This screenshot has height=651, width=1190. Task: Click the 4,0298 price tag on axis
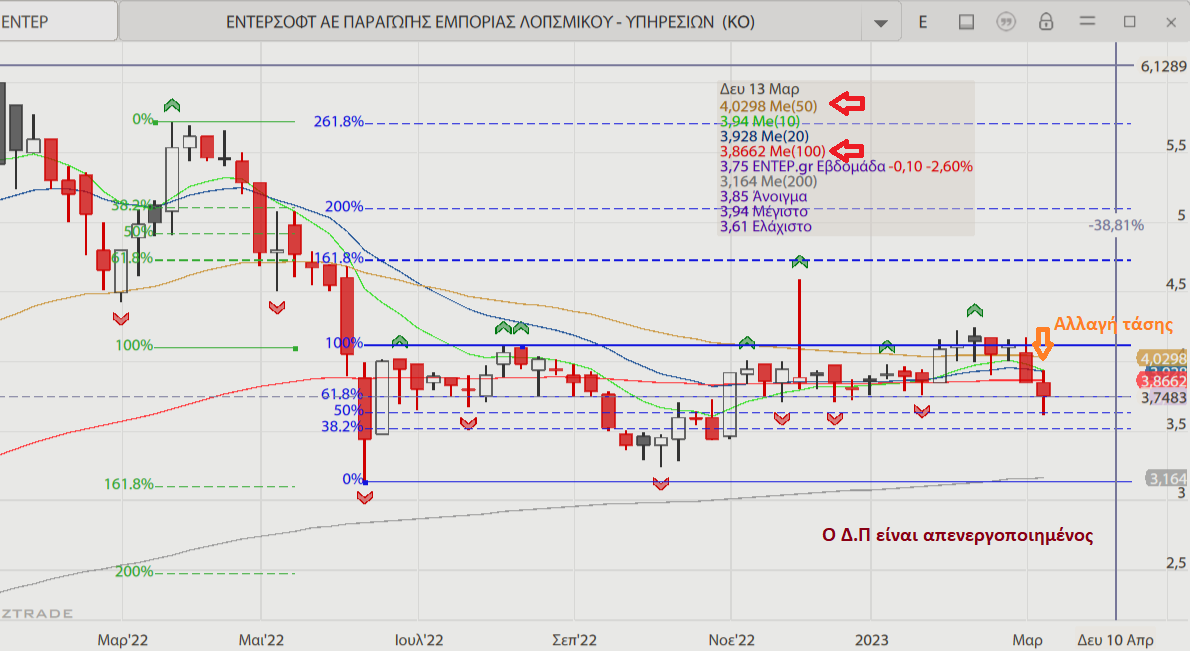[x=1162, y=358]
